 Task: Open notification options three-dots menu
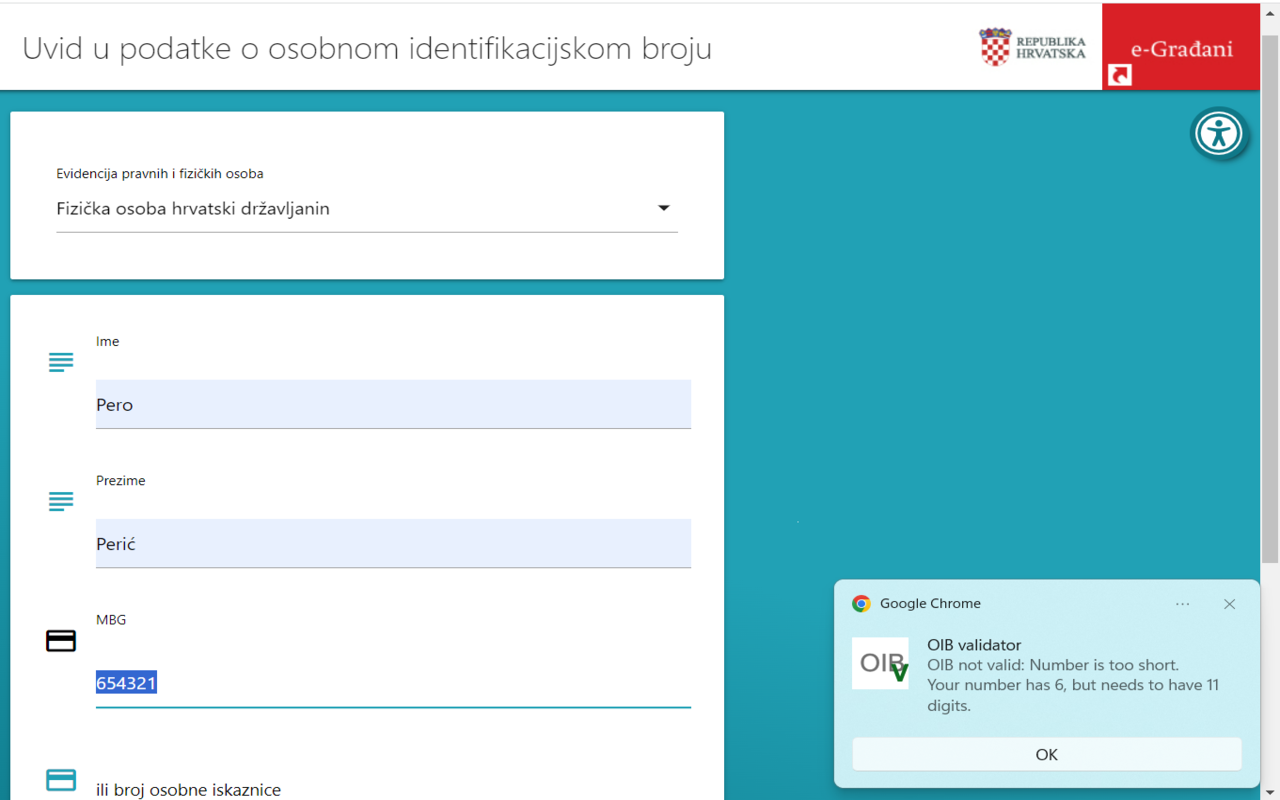(x=1183, y=604)
